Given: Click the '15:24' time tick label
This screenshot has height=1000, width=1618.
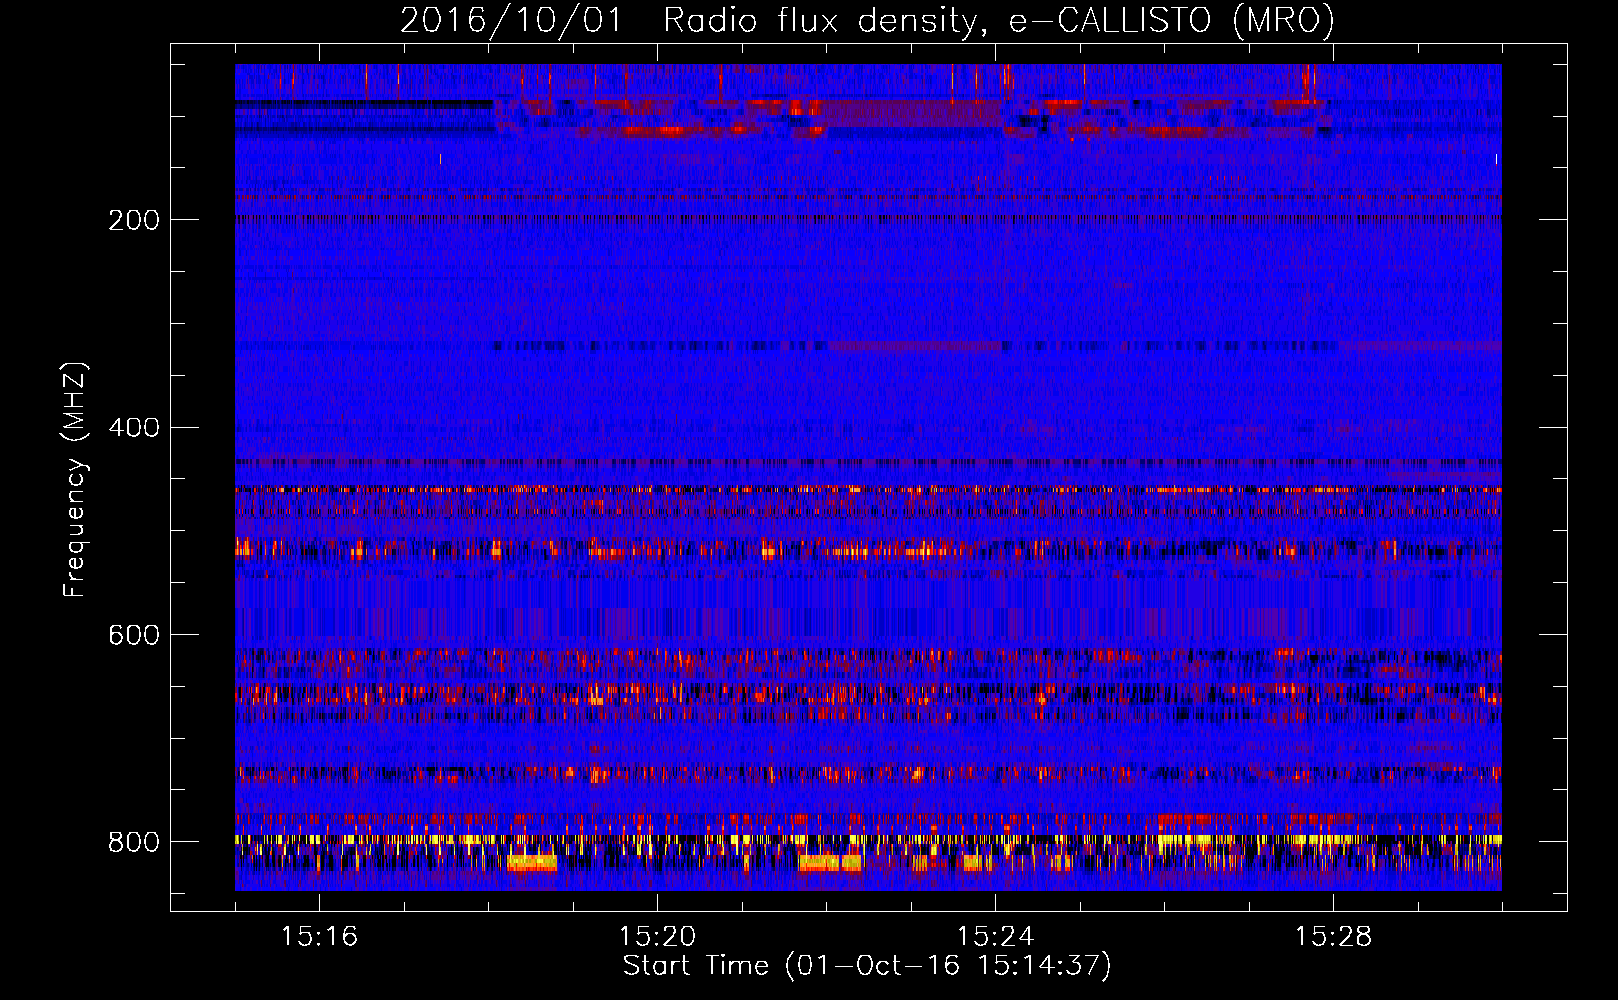Looking at the screenshot, I should pos(995,937).
